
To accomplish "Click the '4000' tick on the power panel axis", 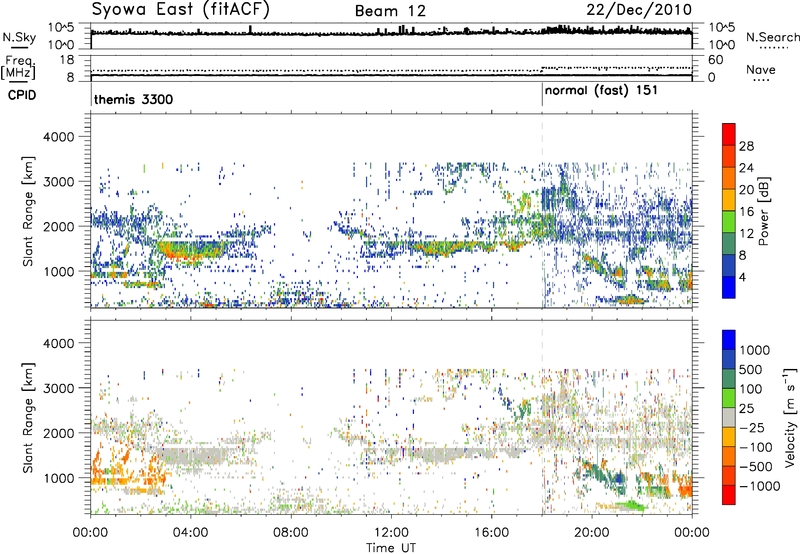I will (x=58, y=137).
